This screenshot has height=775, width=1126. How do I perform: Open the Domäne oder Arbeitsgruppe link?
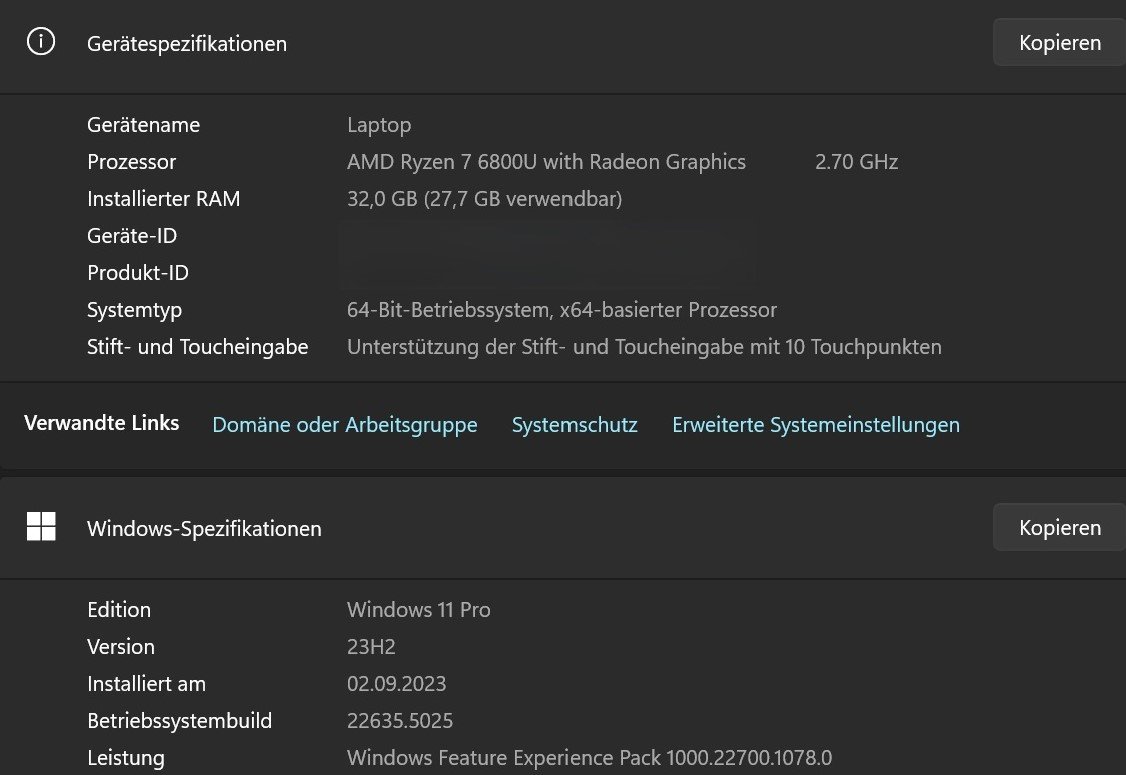coord(345,425)
